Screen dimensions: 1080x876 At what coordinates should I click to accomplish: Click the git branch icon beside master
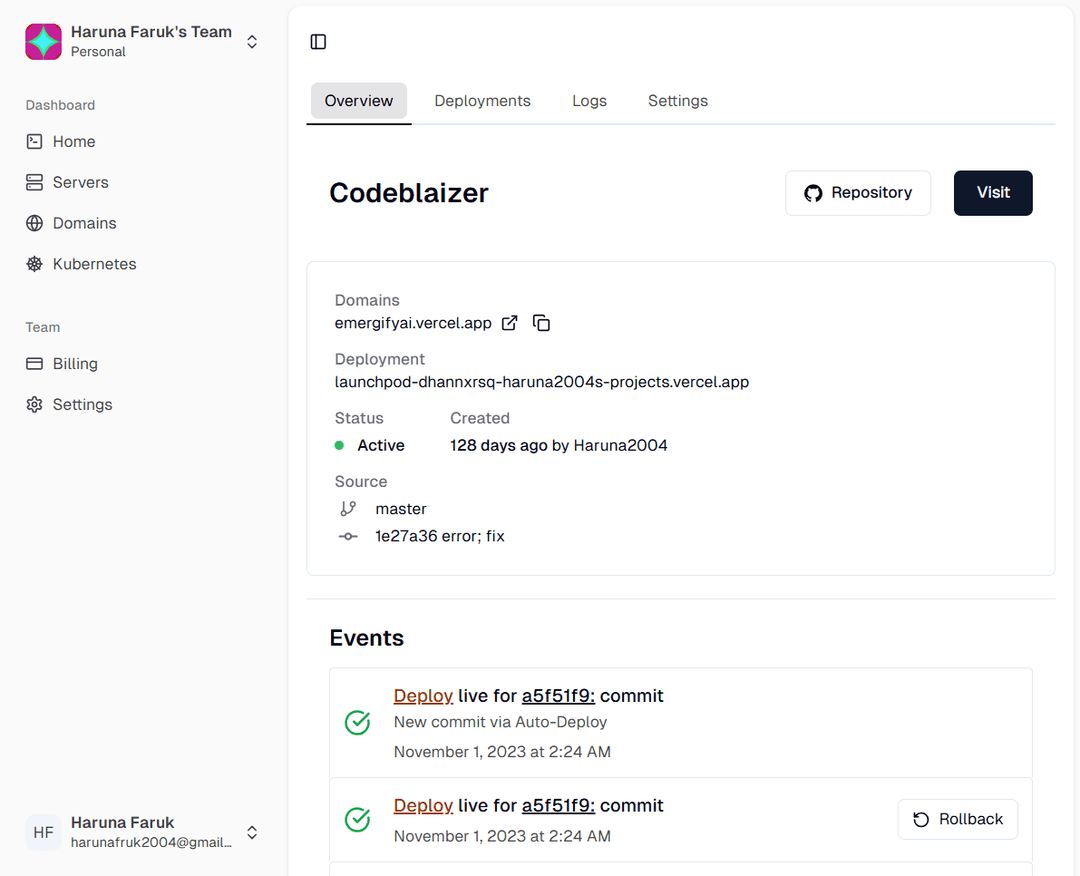pyautogui.click(x=348, y=509)
